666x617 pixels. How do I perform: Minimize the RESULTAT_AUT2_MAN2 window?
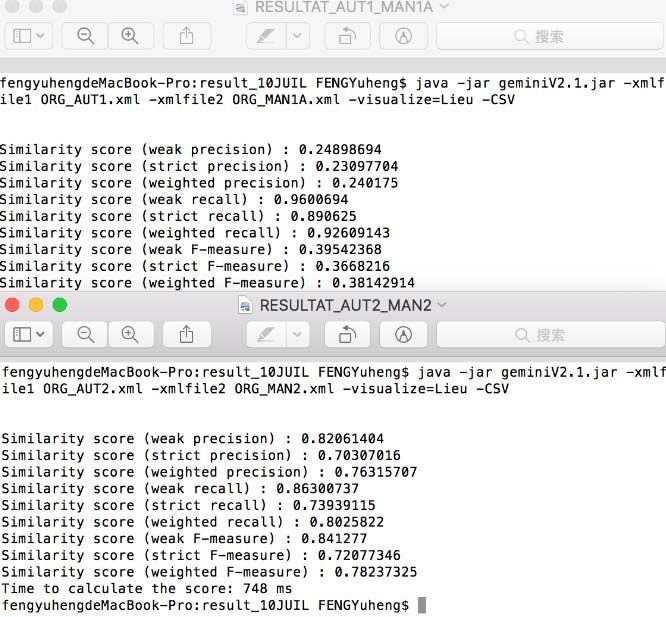pos(36,305)
